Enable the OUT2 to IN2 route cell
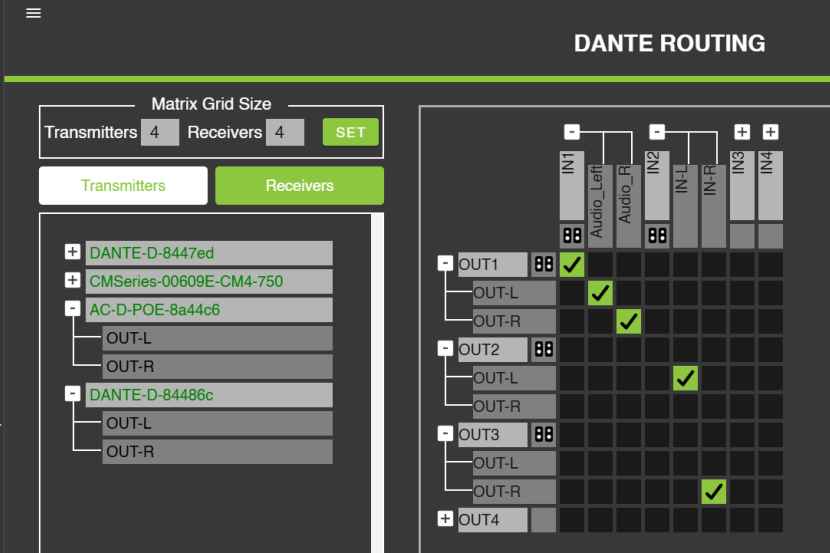Image resolution: width=830 pixels, height=553 pixels. pos(657,349)
